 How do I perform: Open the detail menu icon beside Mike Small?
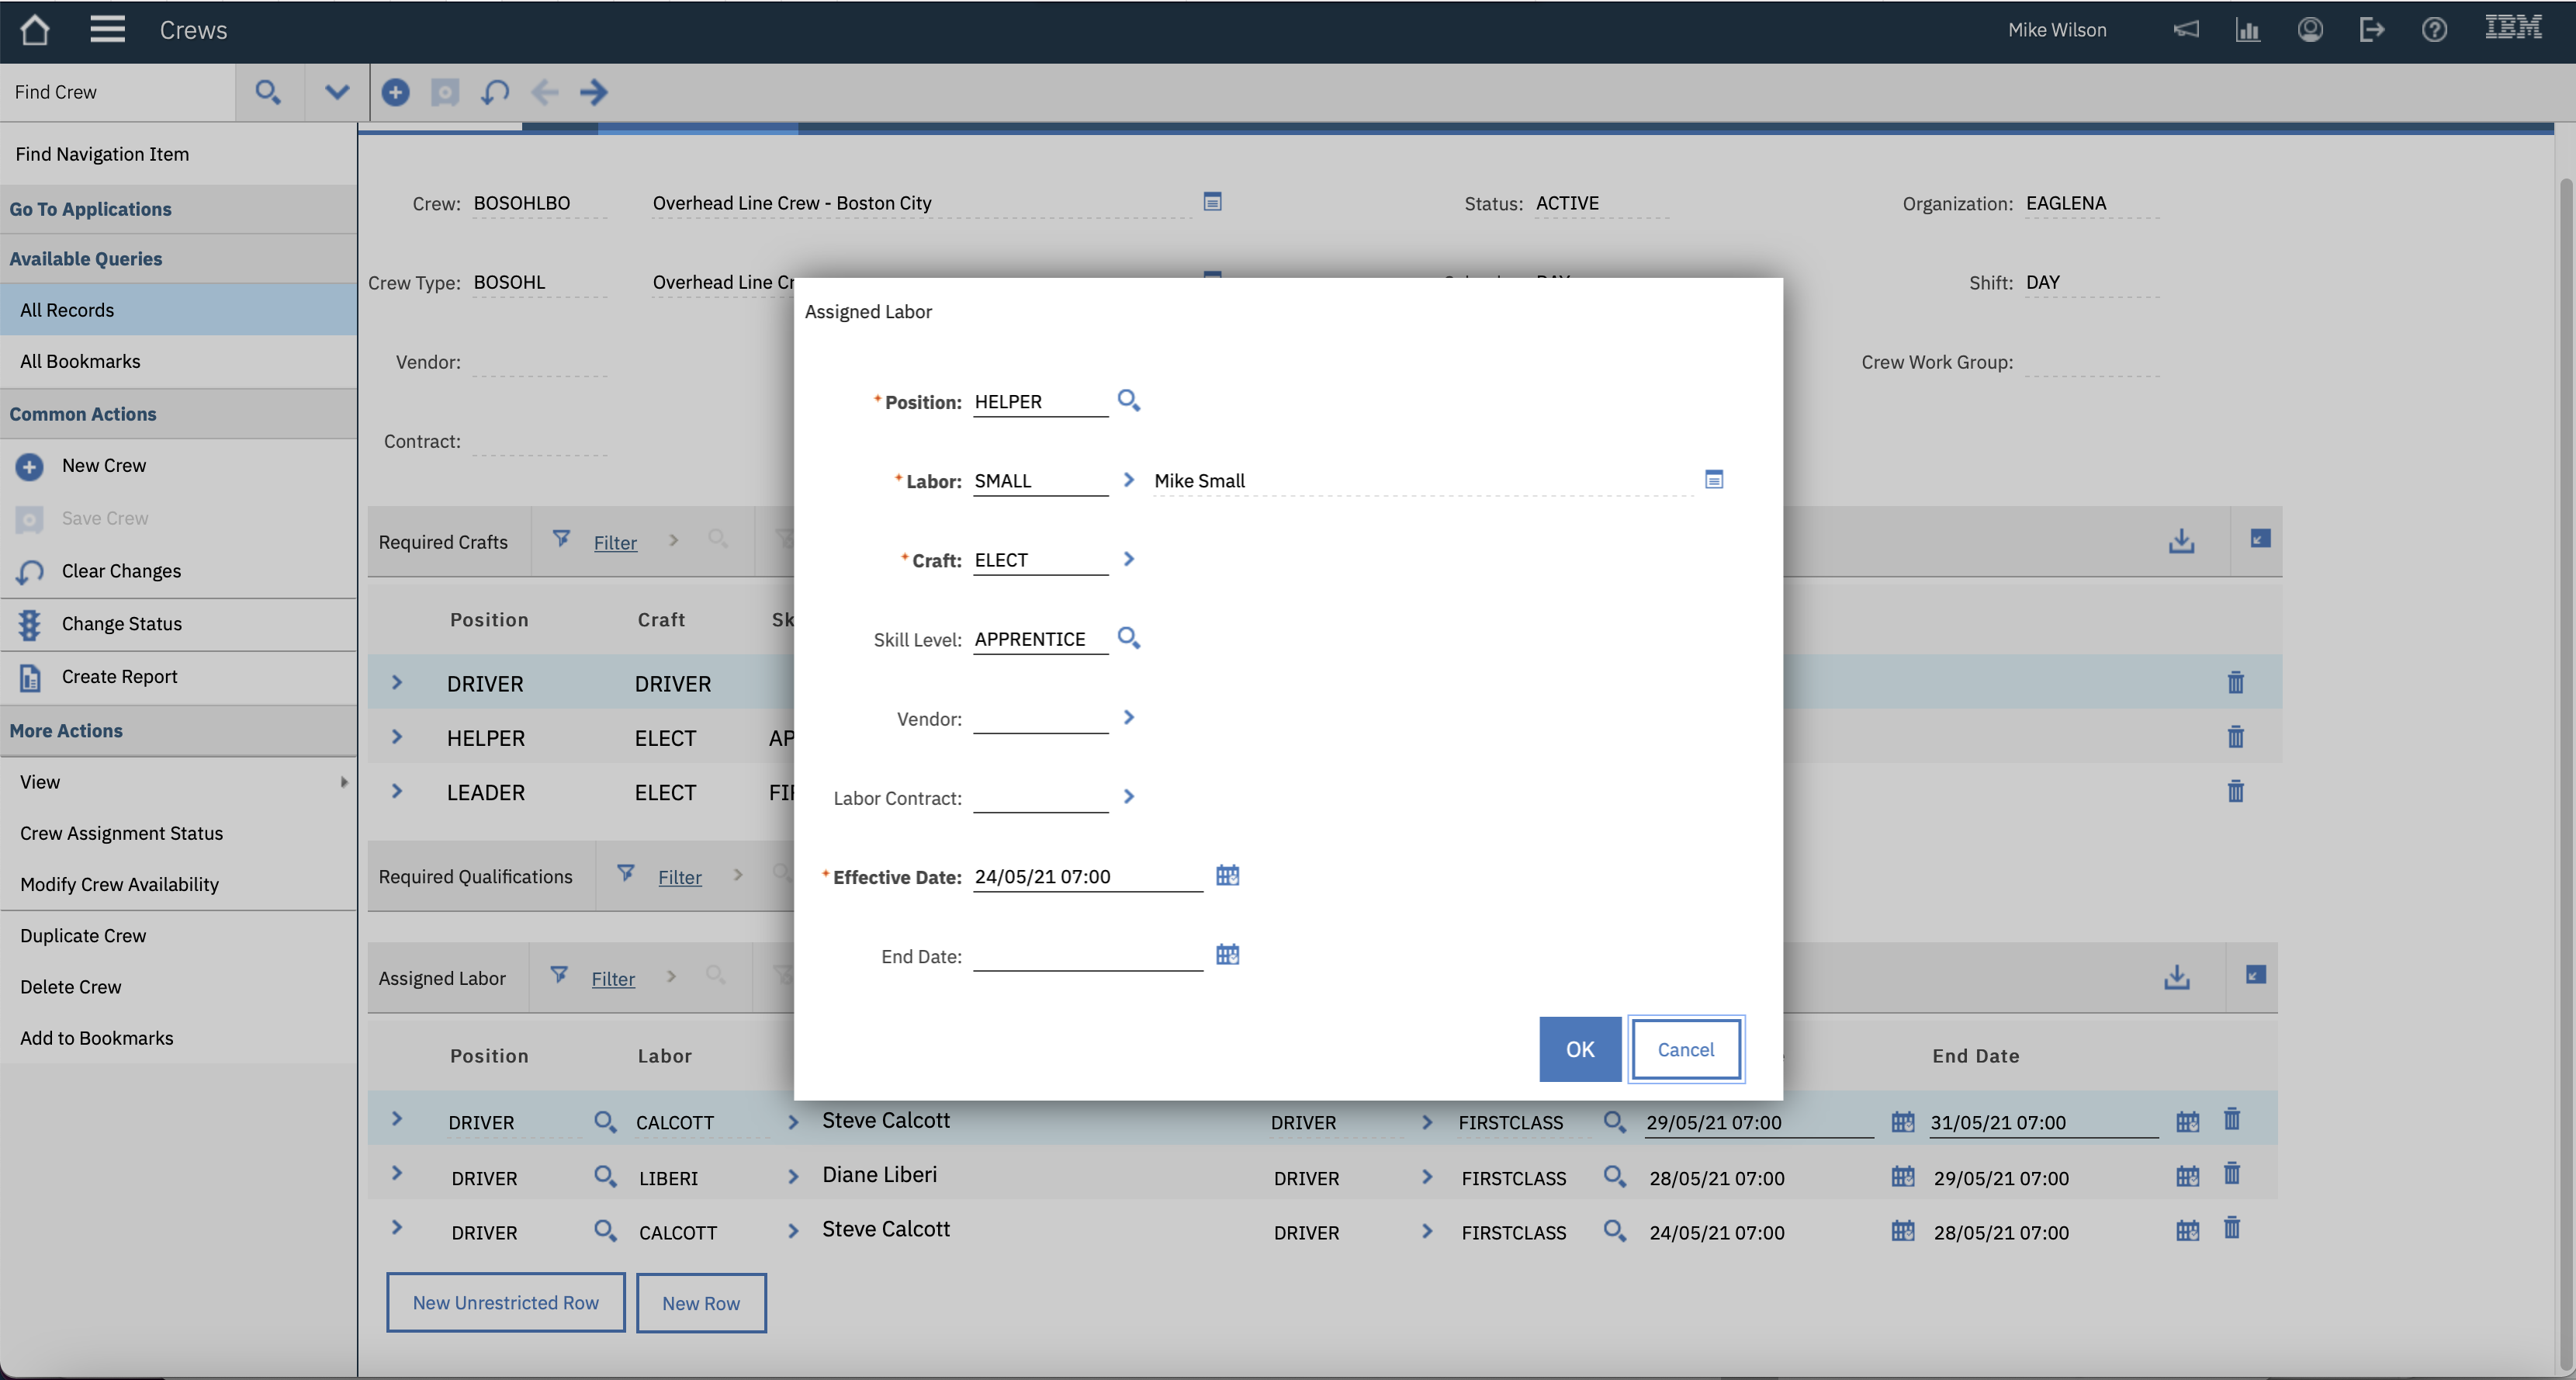1714,479
